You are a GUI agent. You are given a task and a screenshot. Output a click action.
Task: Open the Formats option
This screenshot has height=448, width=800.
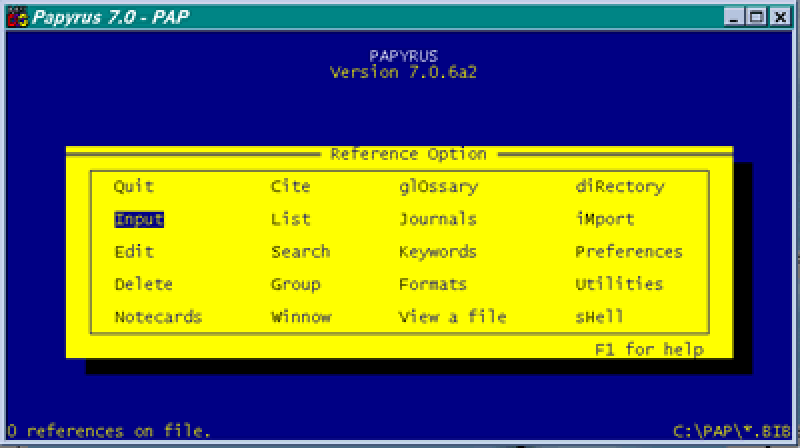point(433,284)
